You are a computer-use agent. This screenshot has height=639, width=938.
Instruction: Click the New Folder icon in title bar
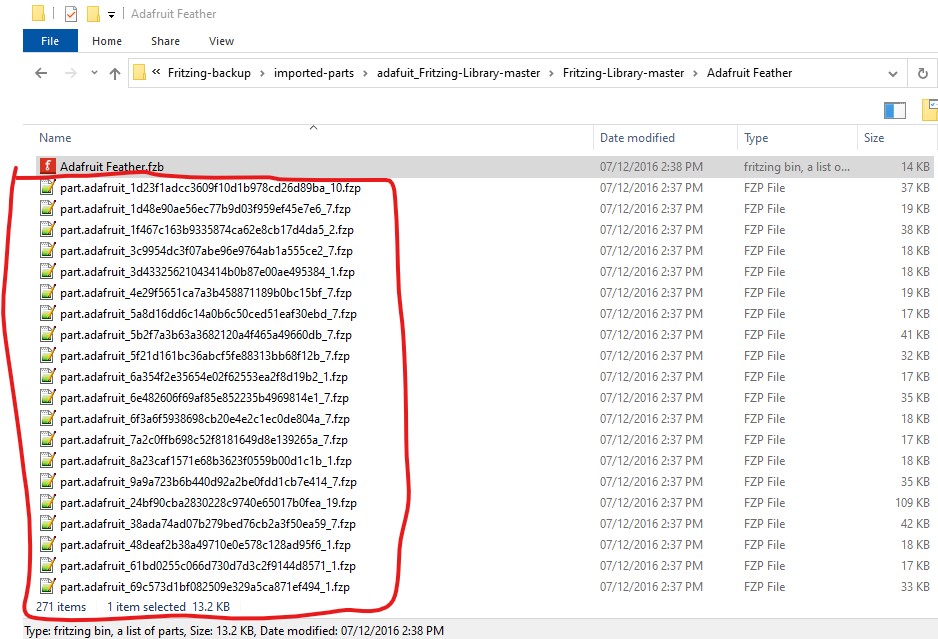point(93,14)
